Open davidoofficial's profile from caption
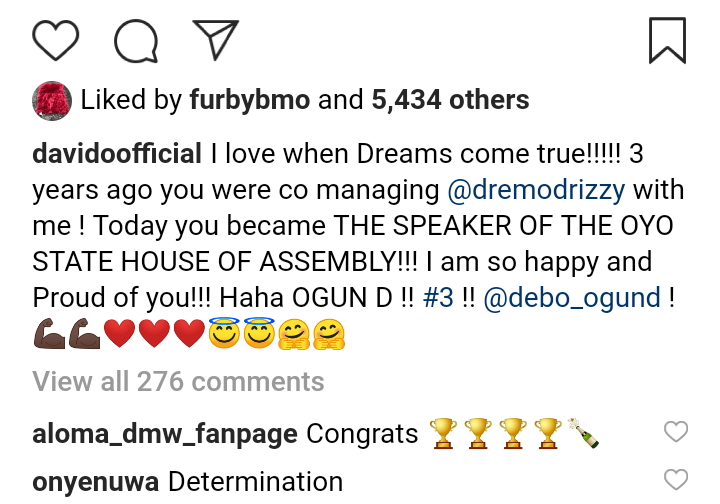The width and height of the screenshot is (720, 504). pyautogui.click(x=117, y=154)
